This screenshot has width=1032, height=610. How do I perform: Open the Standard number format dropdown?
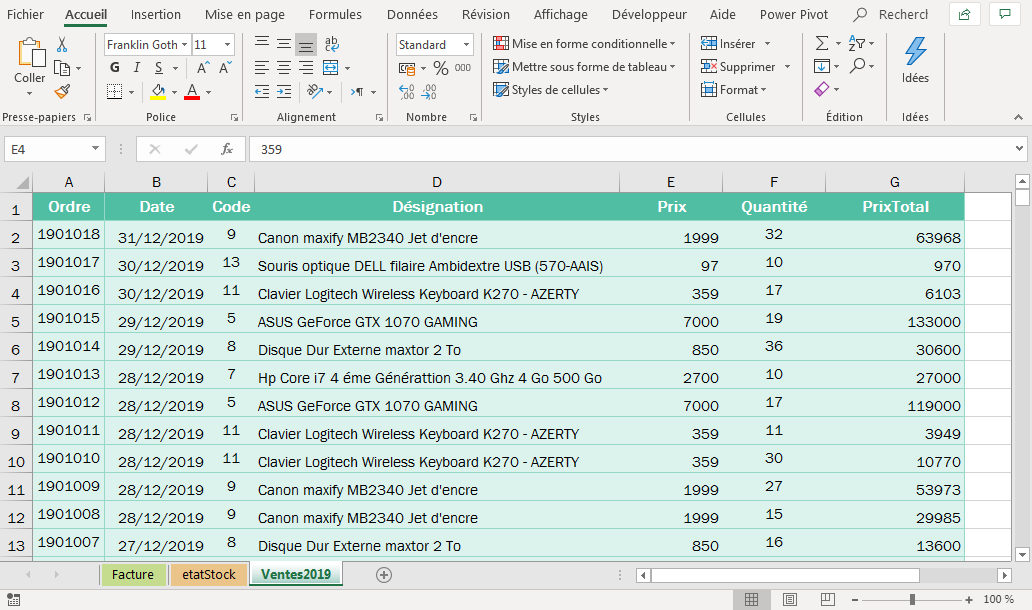466,44
